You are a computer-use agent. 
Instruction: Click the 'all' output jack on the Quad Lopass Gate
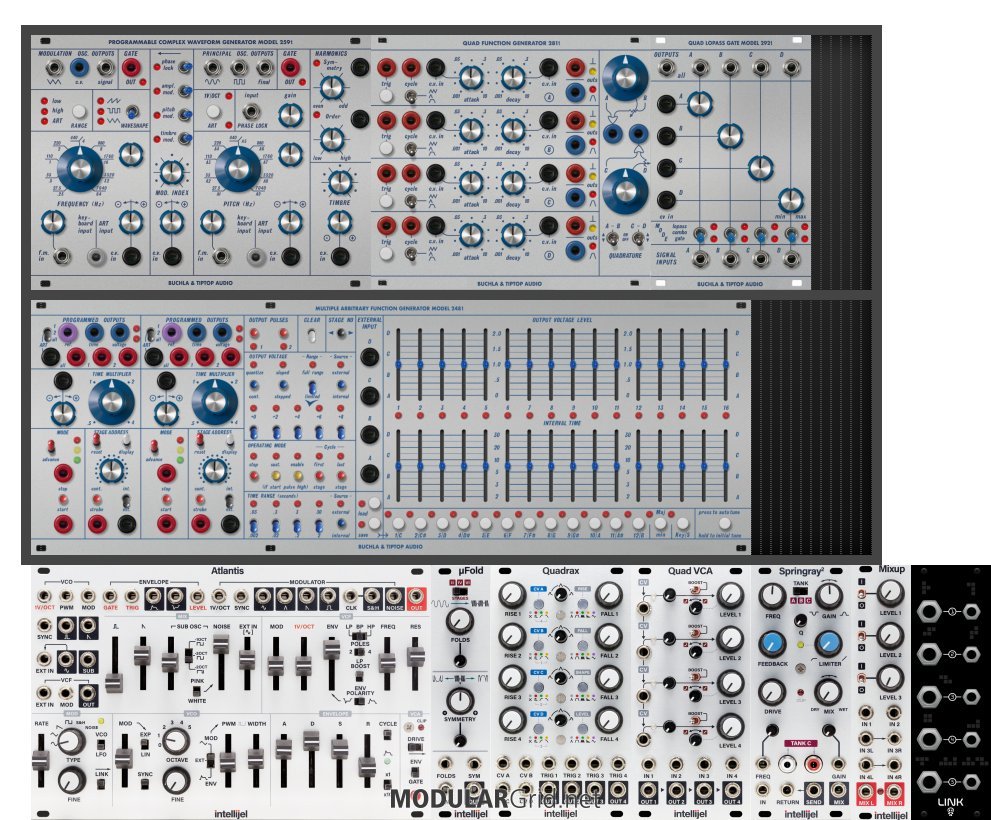[666, 68]
